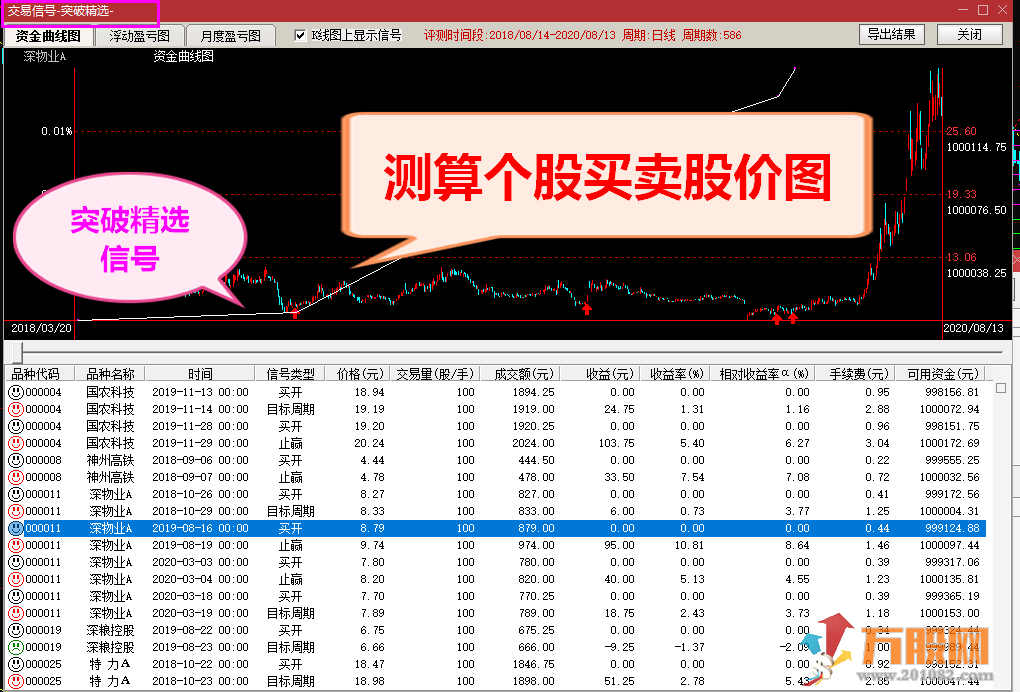
Task: Click the table's vertical scrollbar top box
Action: 1000,388
